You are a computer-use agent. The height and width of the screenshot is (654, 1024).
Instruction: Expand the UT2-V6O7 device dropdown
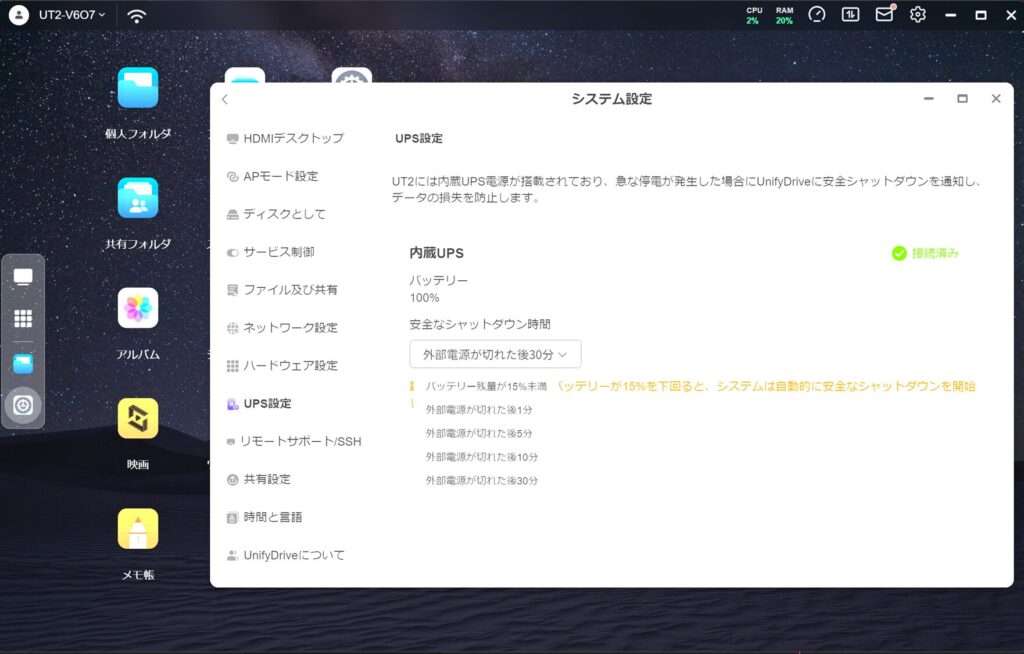(x=72, y=14)
